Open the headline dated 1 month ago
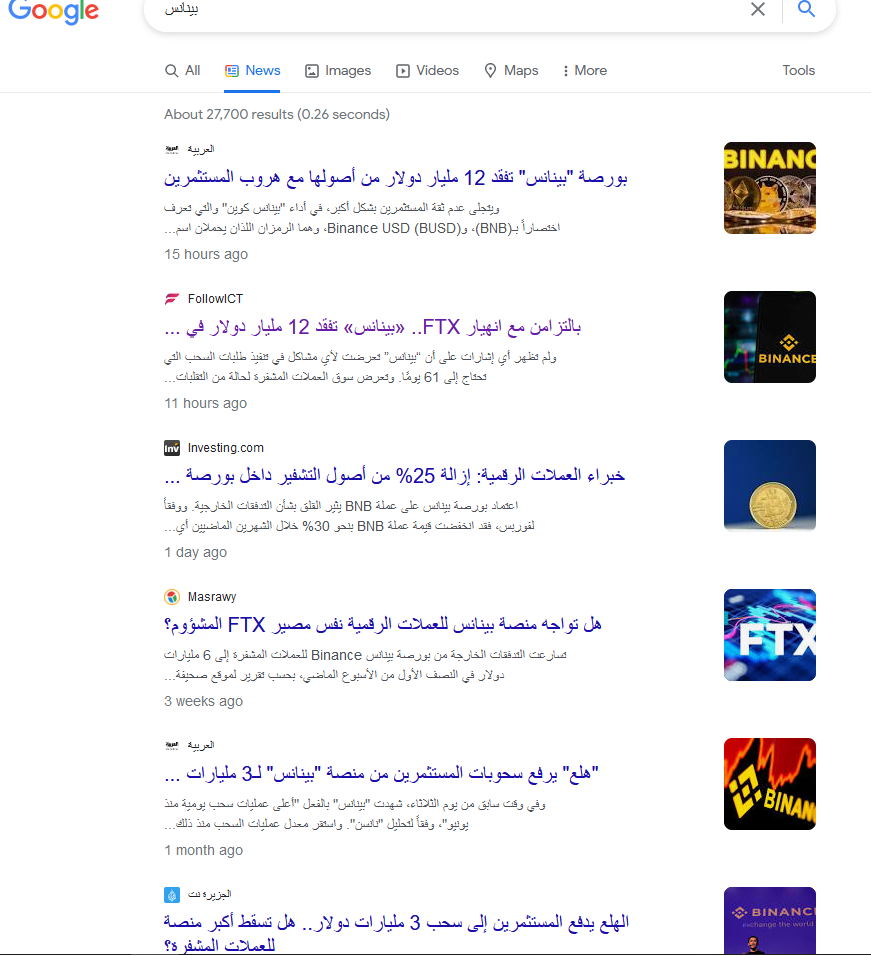The width and height of the screenshot is (871, 956). (382, 774)
